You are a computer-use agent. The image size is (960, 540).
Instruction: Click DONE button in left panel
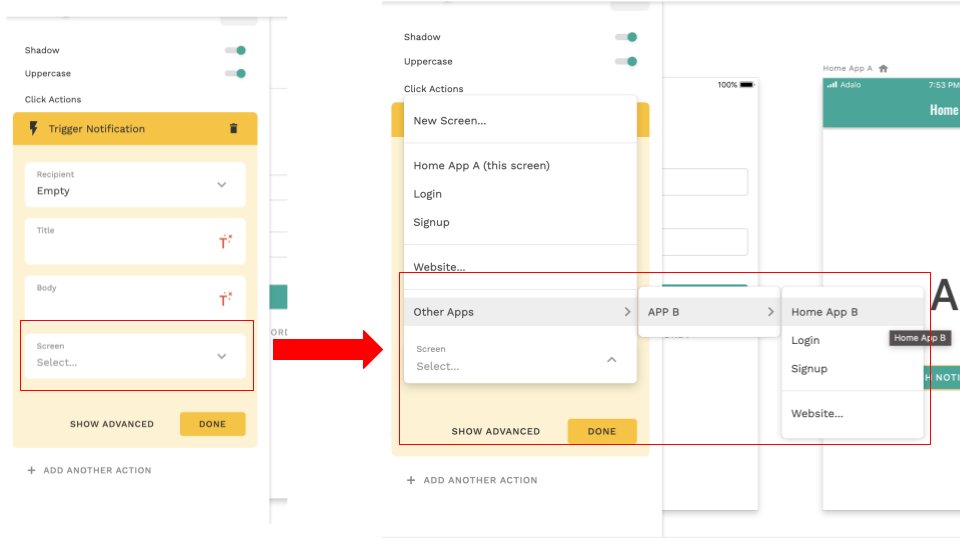pos(212,424)
